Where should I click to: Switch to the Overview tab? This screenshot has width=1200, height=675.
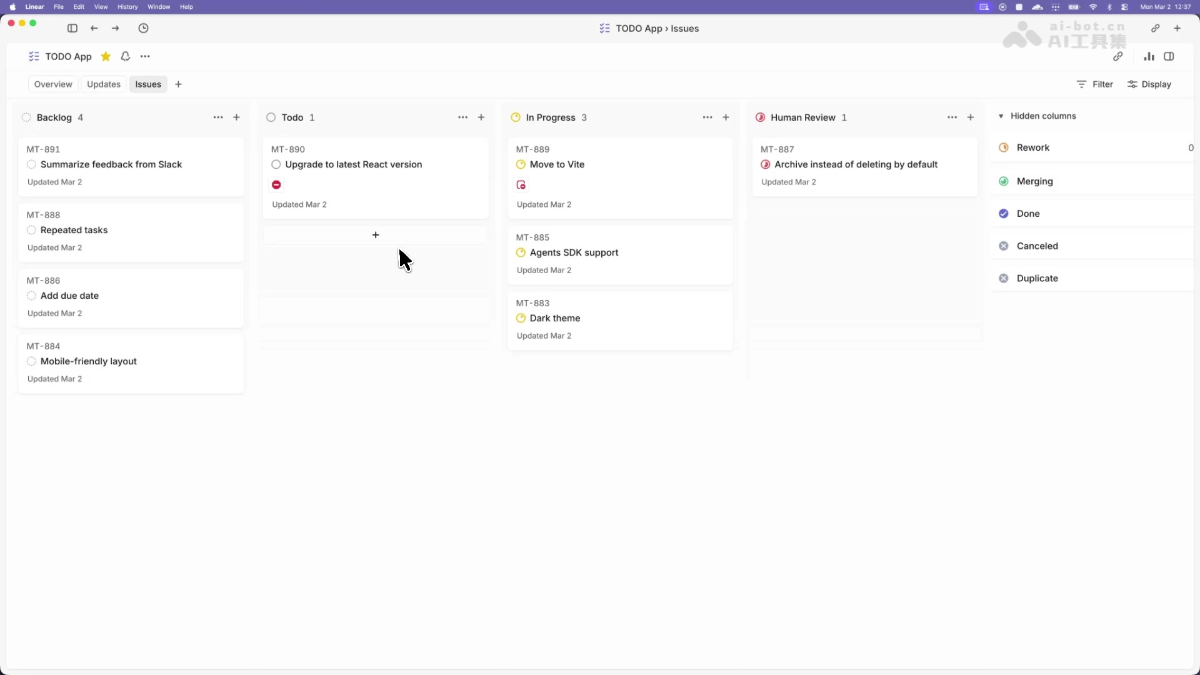[53, 84]
